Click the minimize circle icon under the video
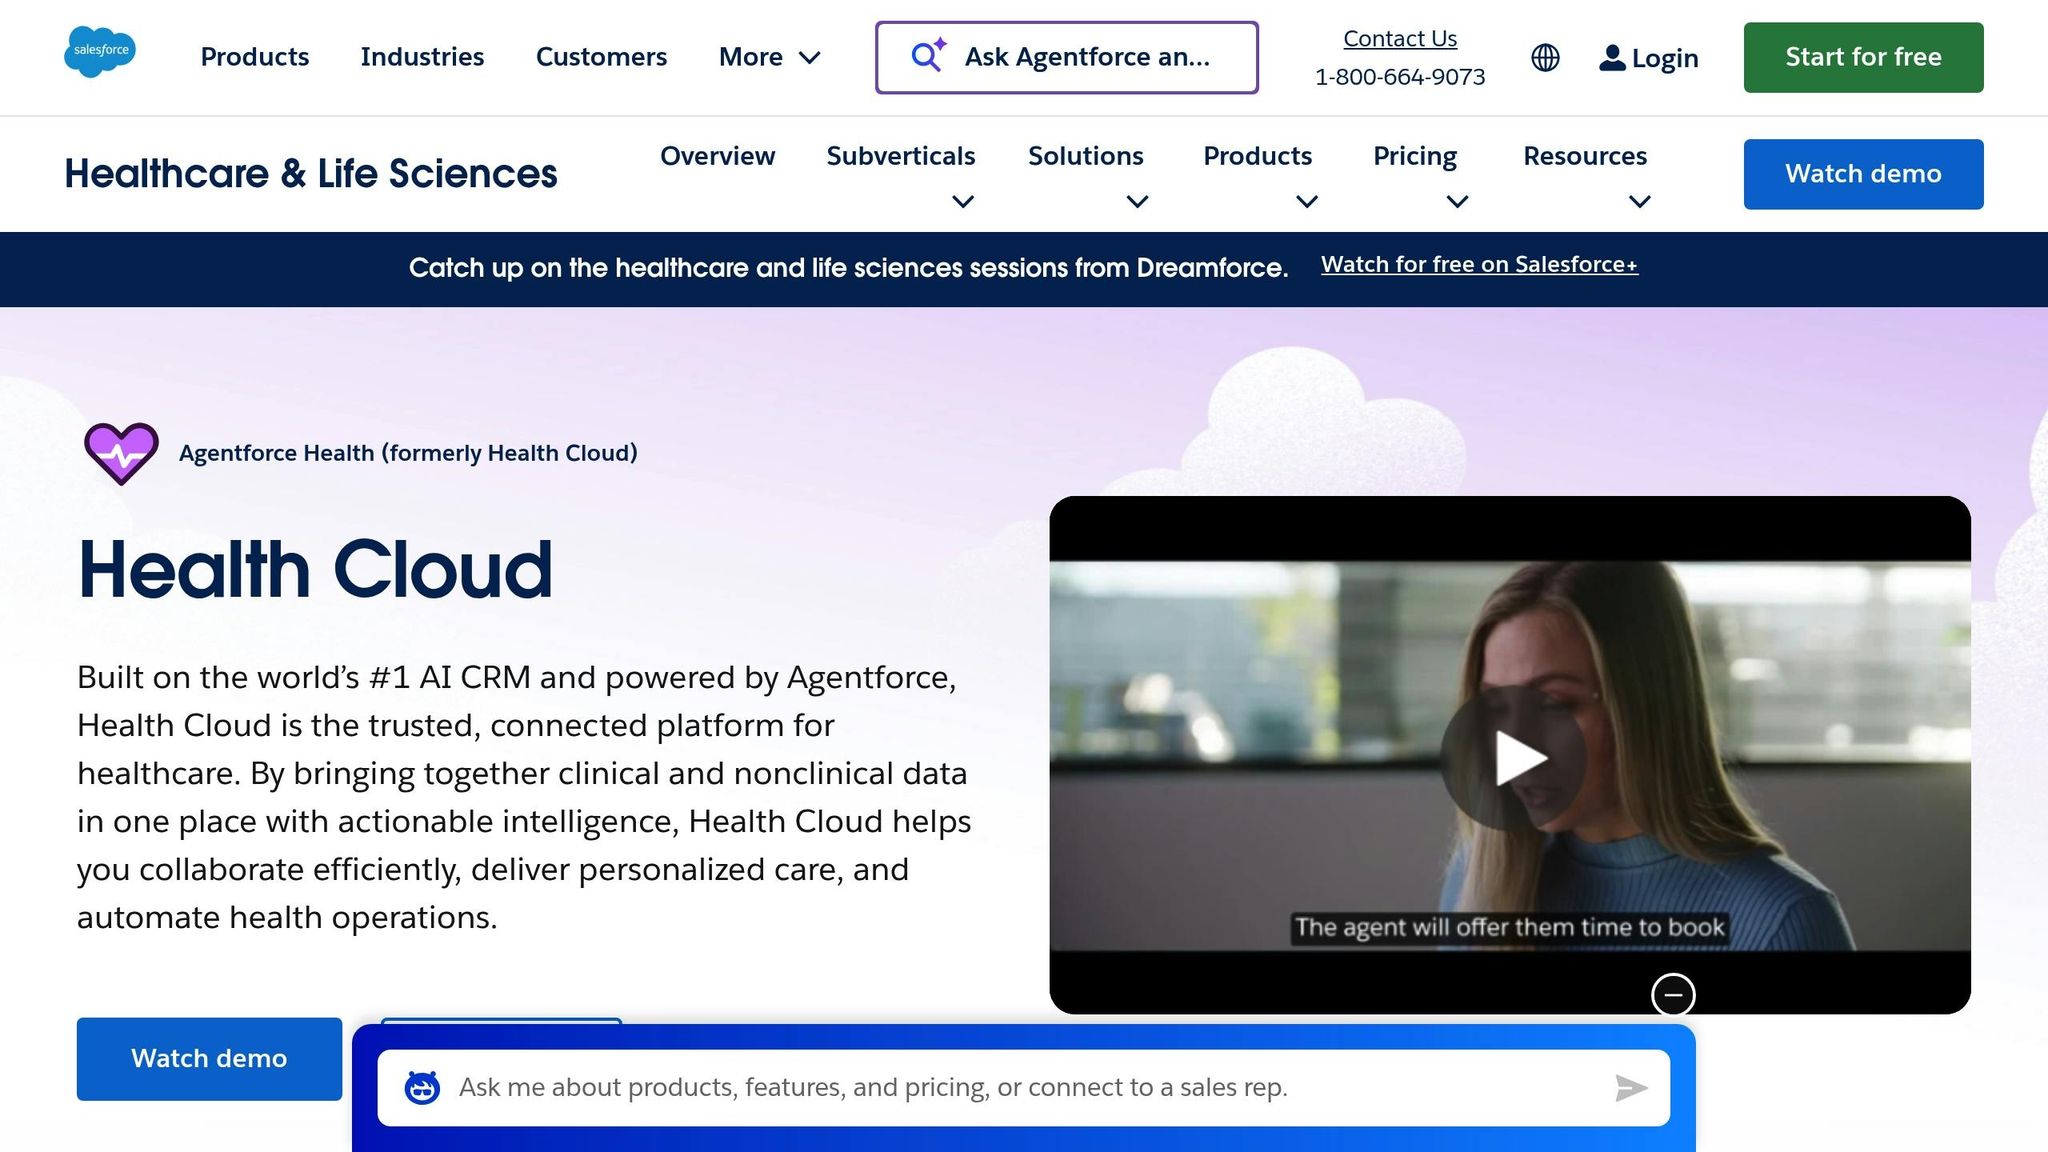 tap(1673, 994)
